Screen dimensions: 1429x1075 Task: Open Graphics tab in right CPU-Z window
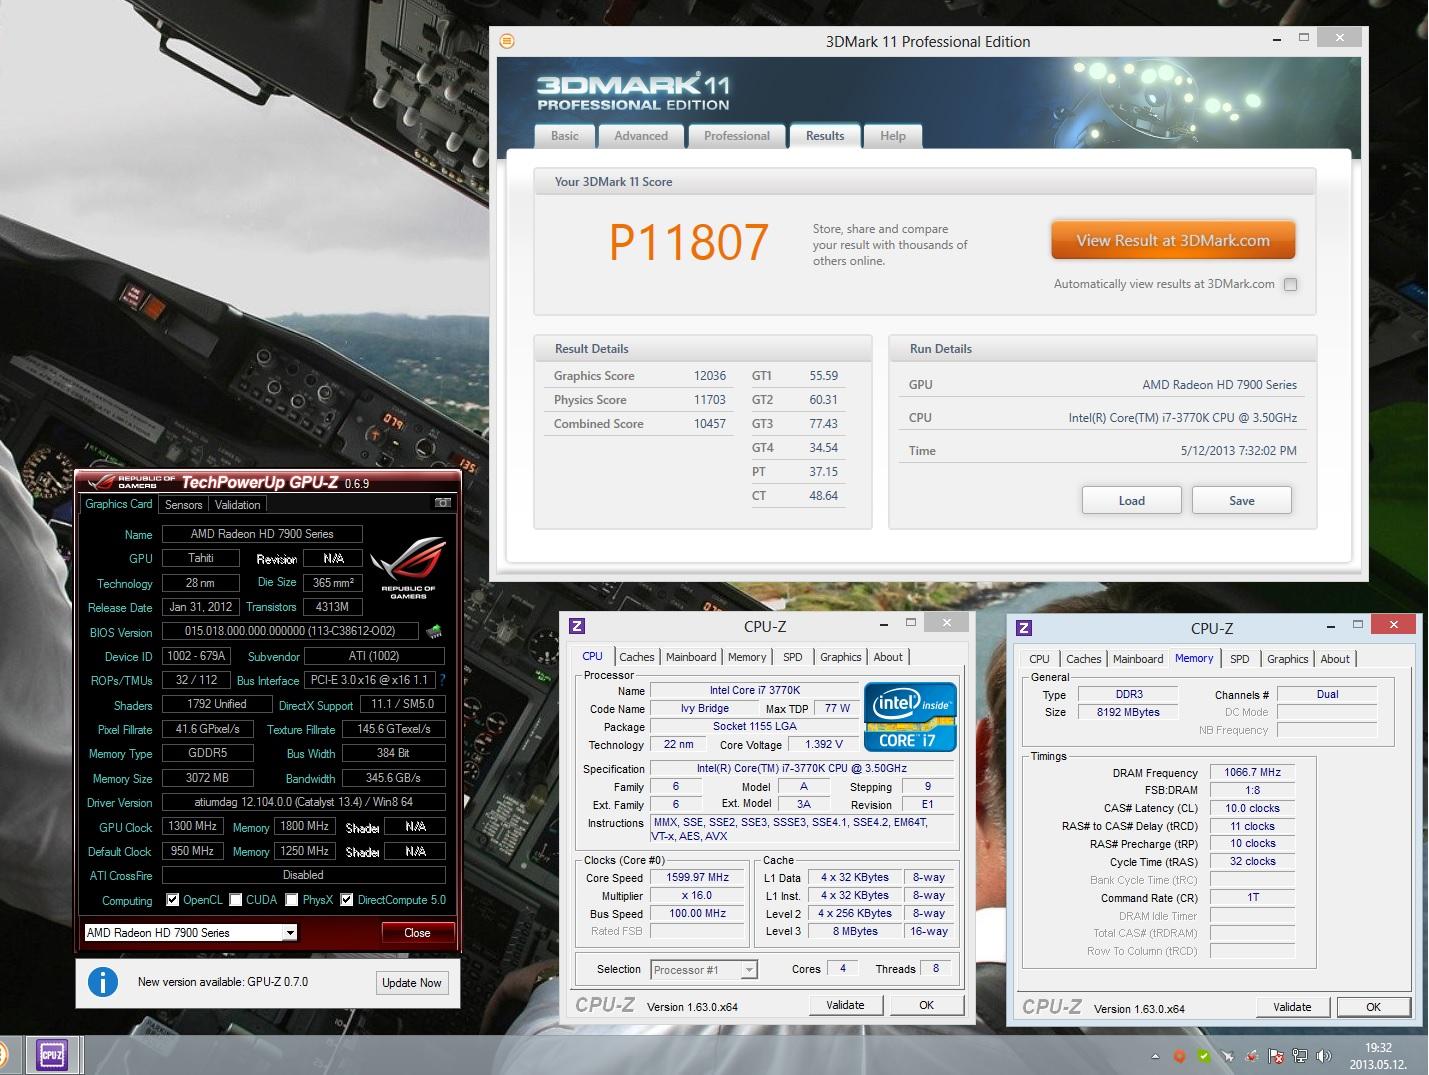tap(1288, 659)
